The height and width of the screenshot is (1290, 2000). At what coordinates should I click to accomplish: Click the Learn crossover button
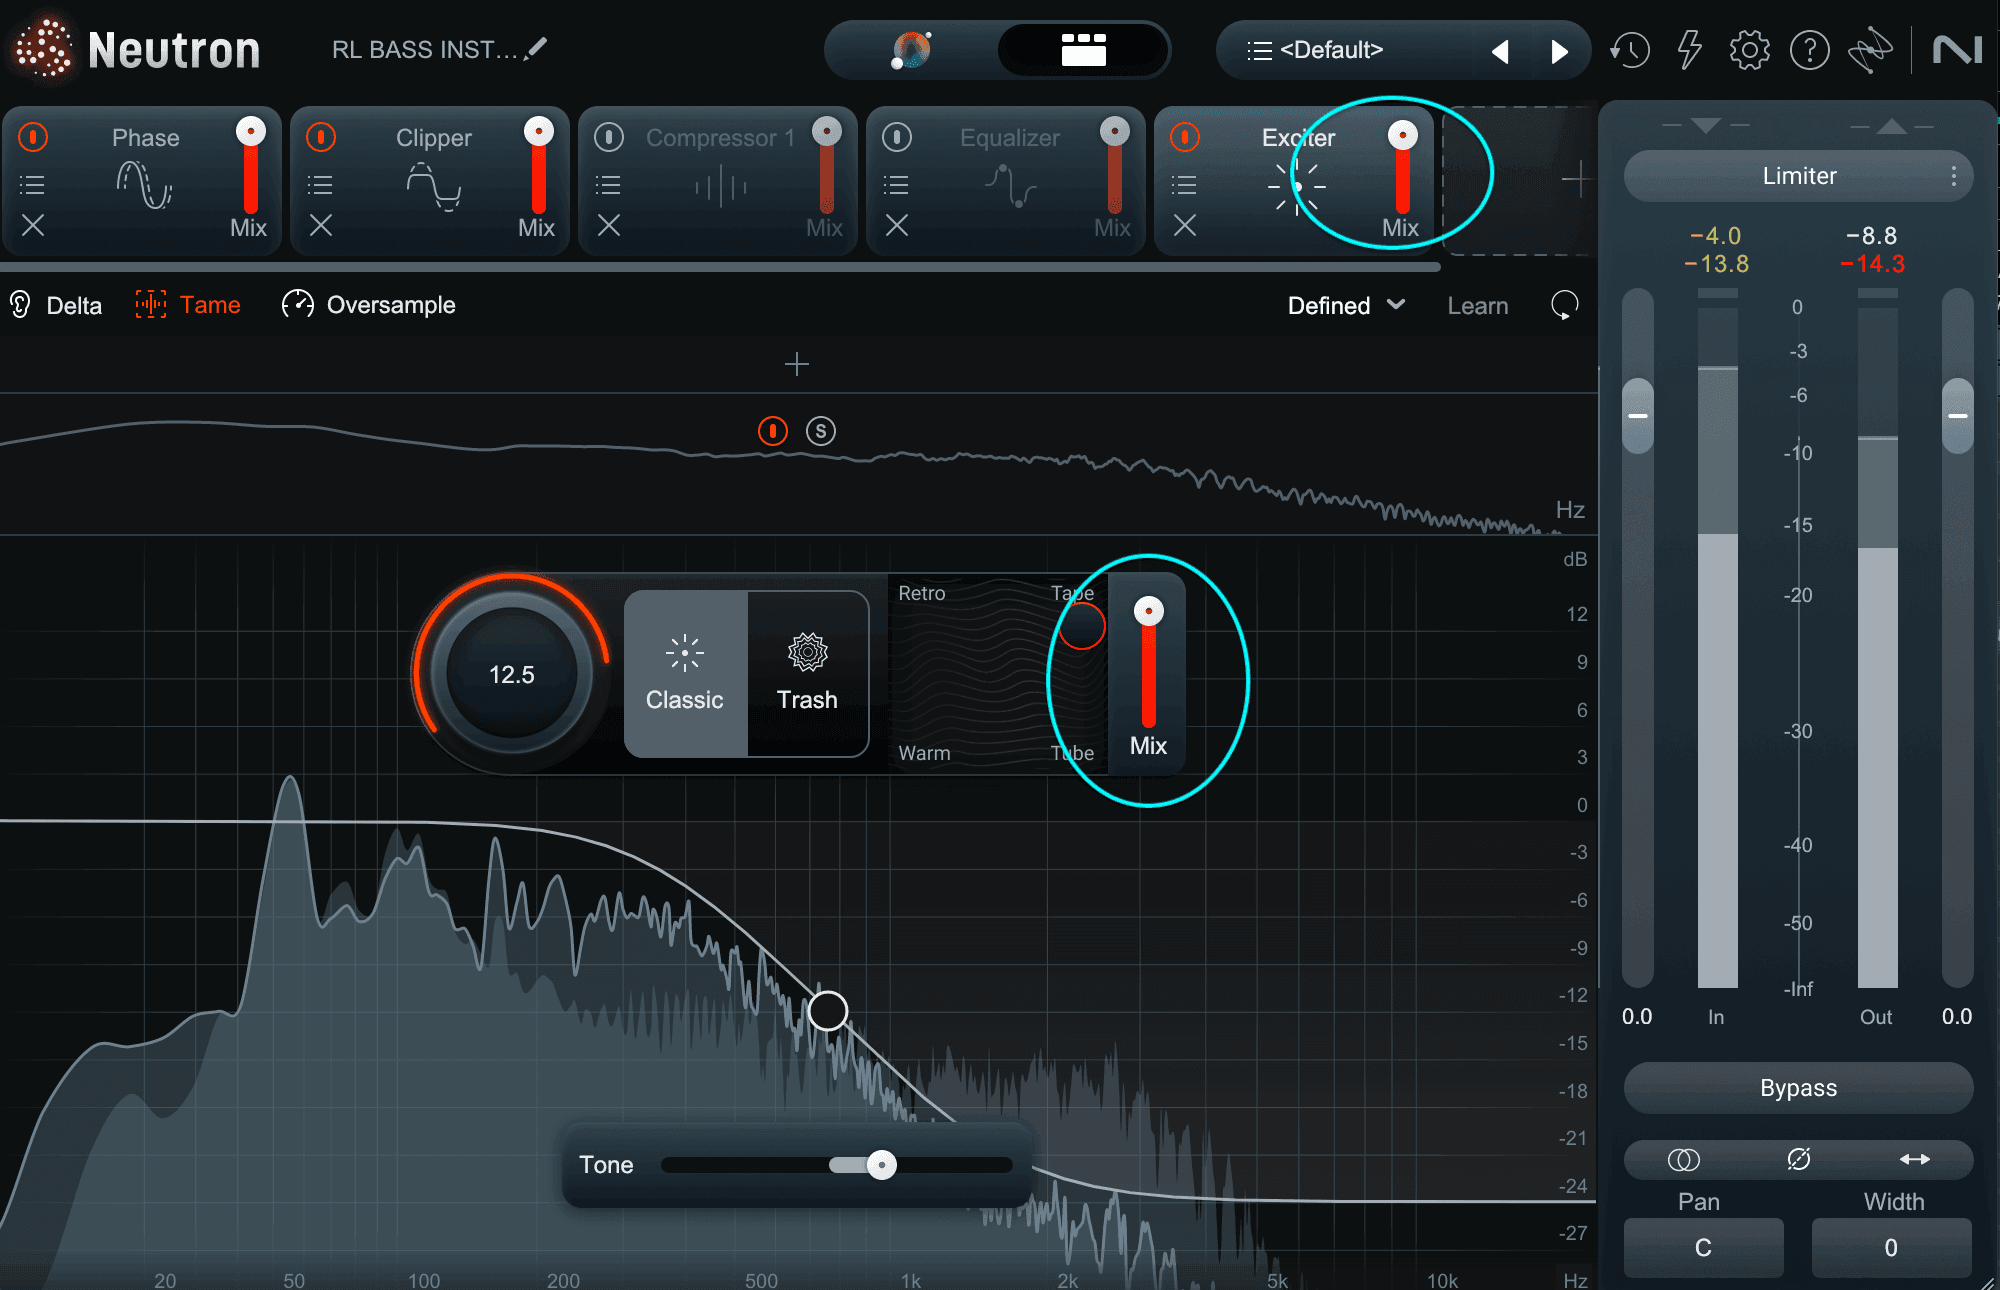[x=1477, y=306]
